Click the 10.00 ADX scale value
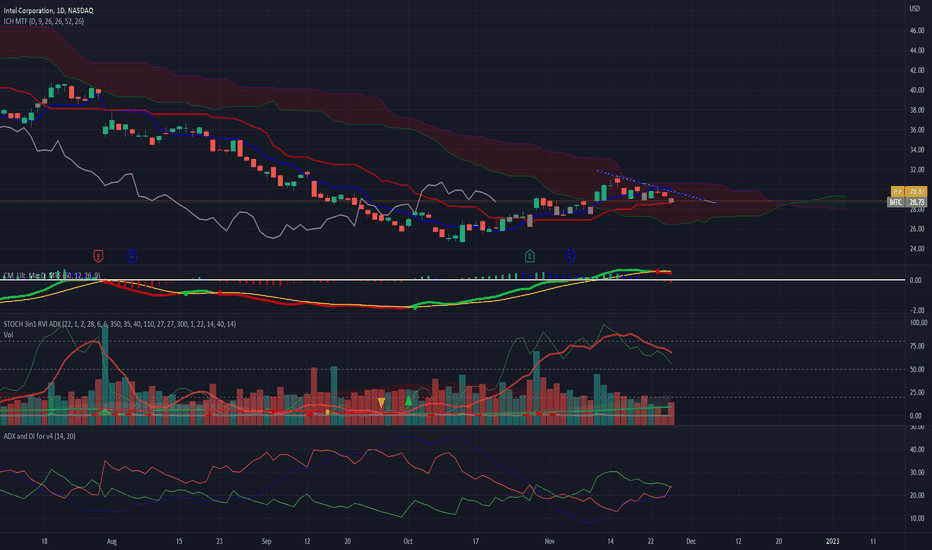Image resolution: width=932 pixels, height=550 pixels. click(917, 518)
